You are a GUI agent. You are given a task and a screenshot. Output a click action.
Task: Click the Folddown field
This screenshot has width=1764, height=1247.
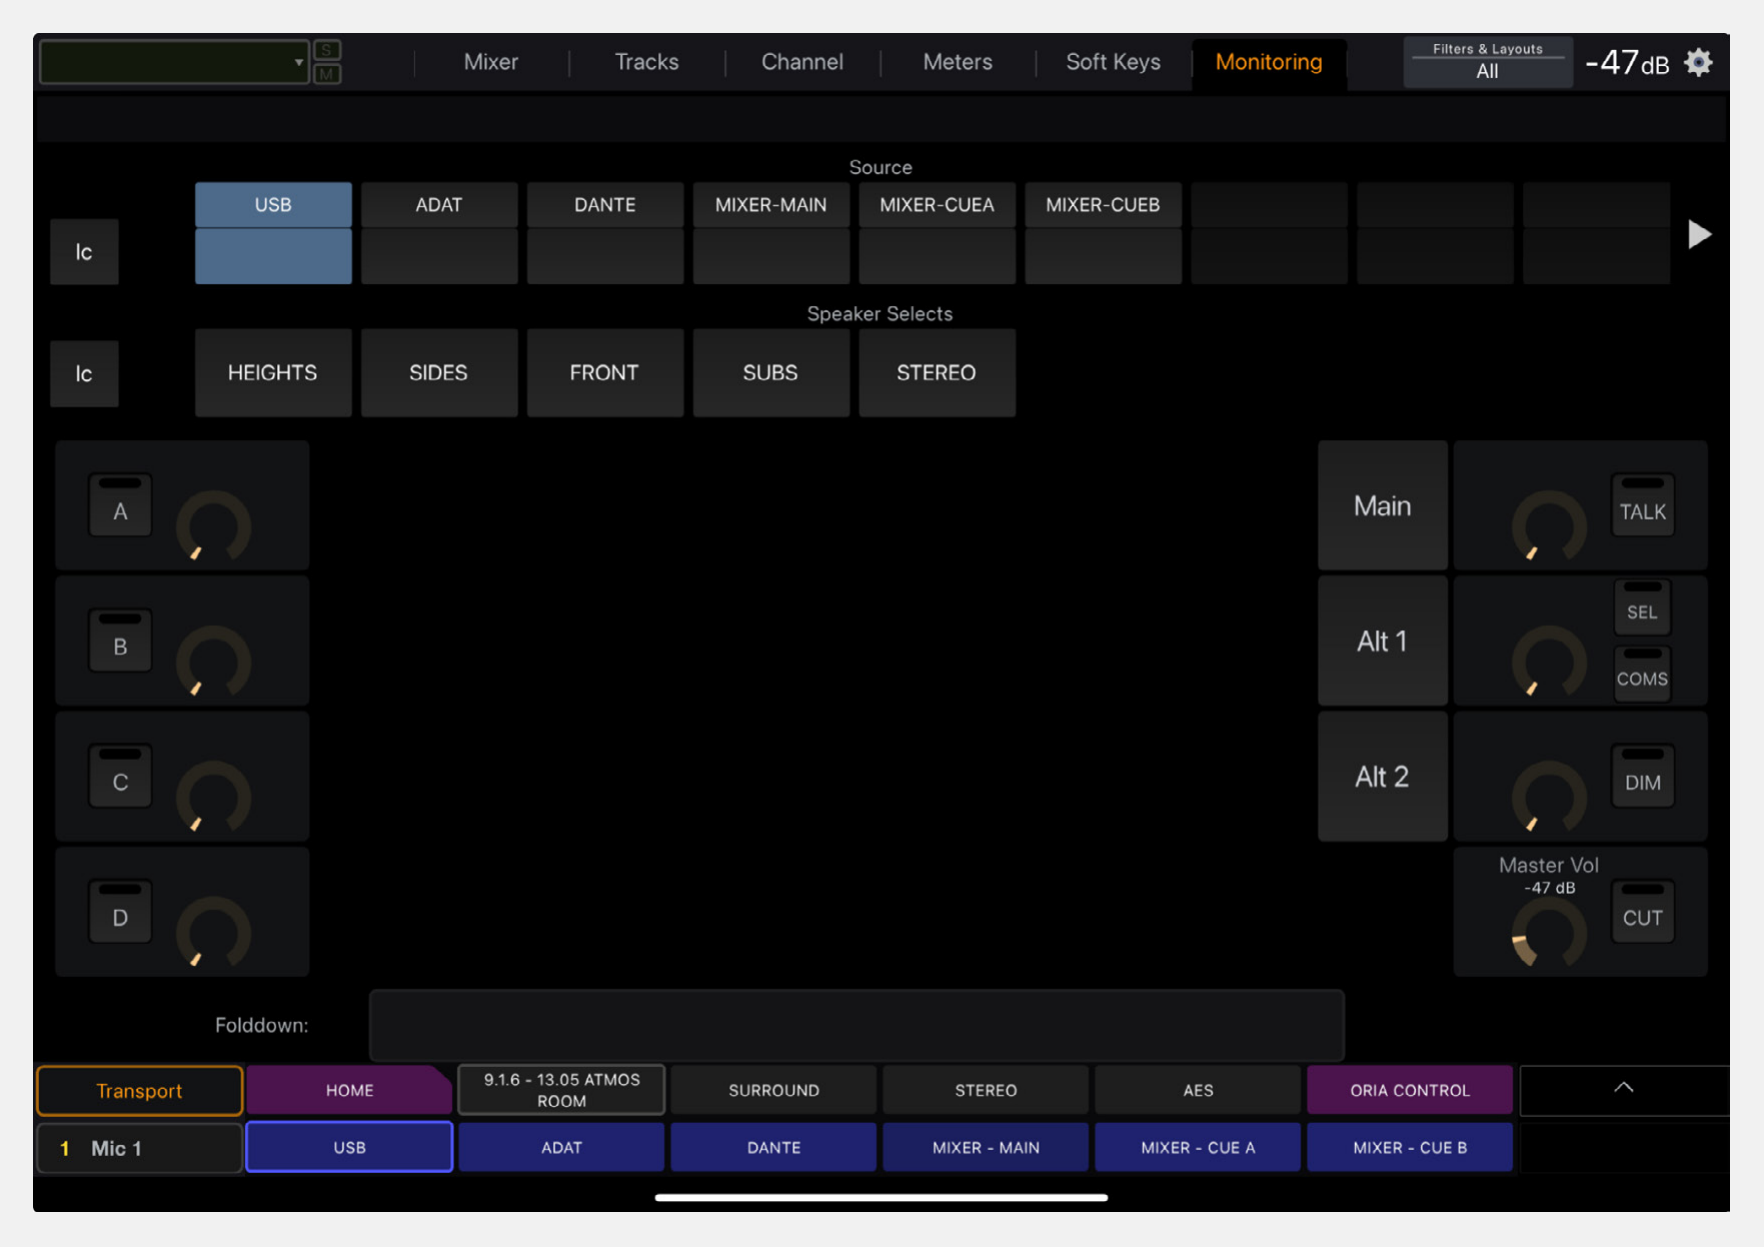click(x=857, y=1025)
